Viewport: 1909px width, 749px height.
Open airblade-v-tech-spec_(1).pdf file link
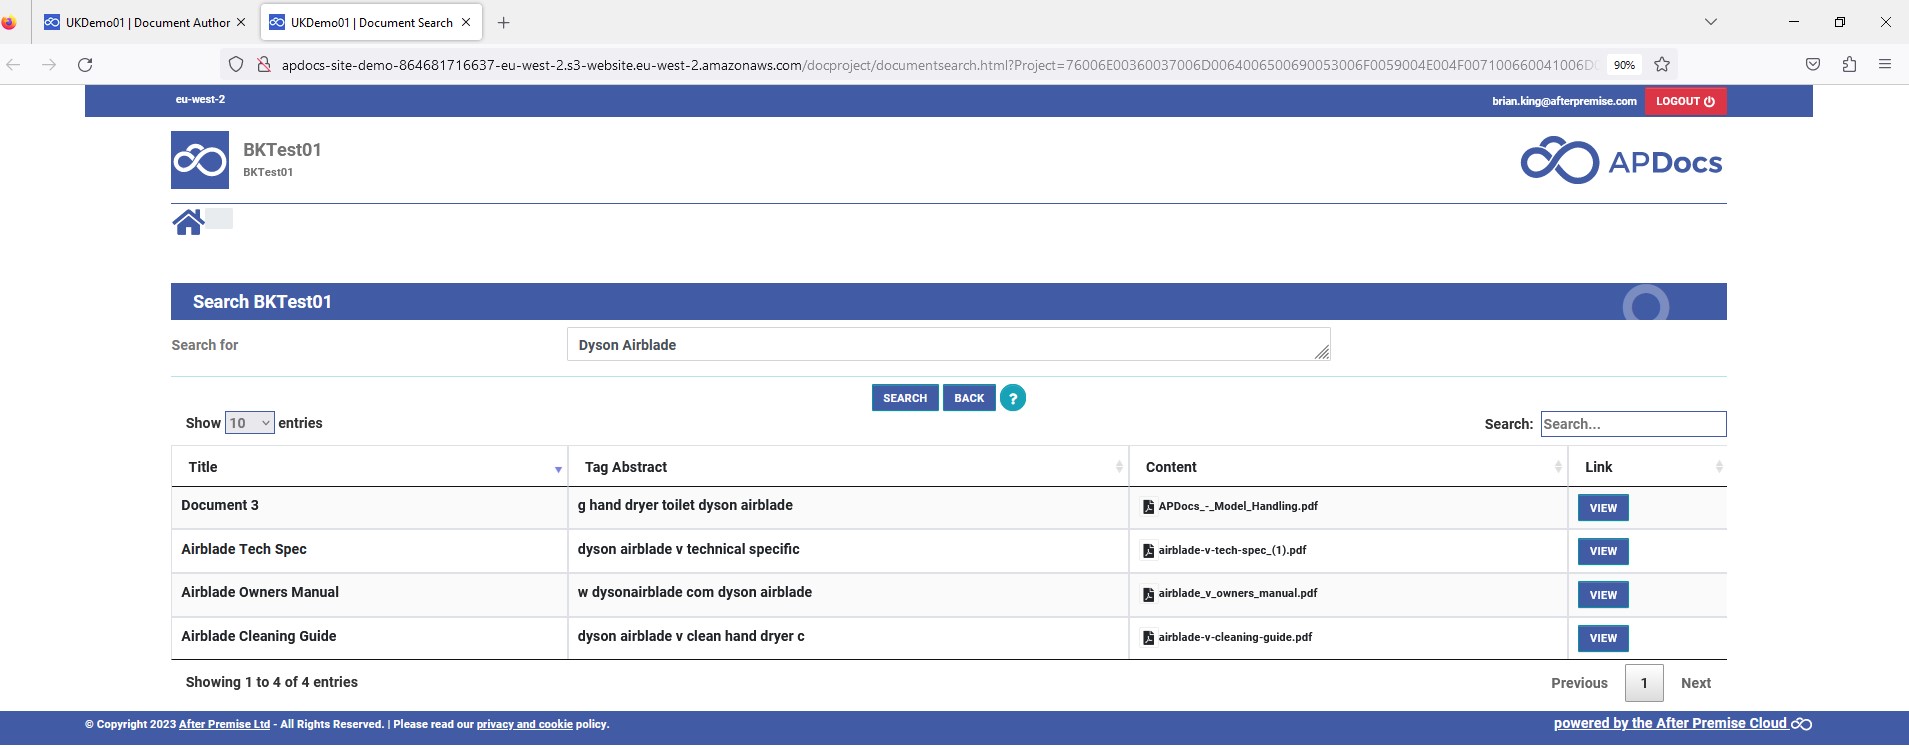pos(1232,550)
